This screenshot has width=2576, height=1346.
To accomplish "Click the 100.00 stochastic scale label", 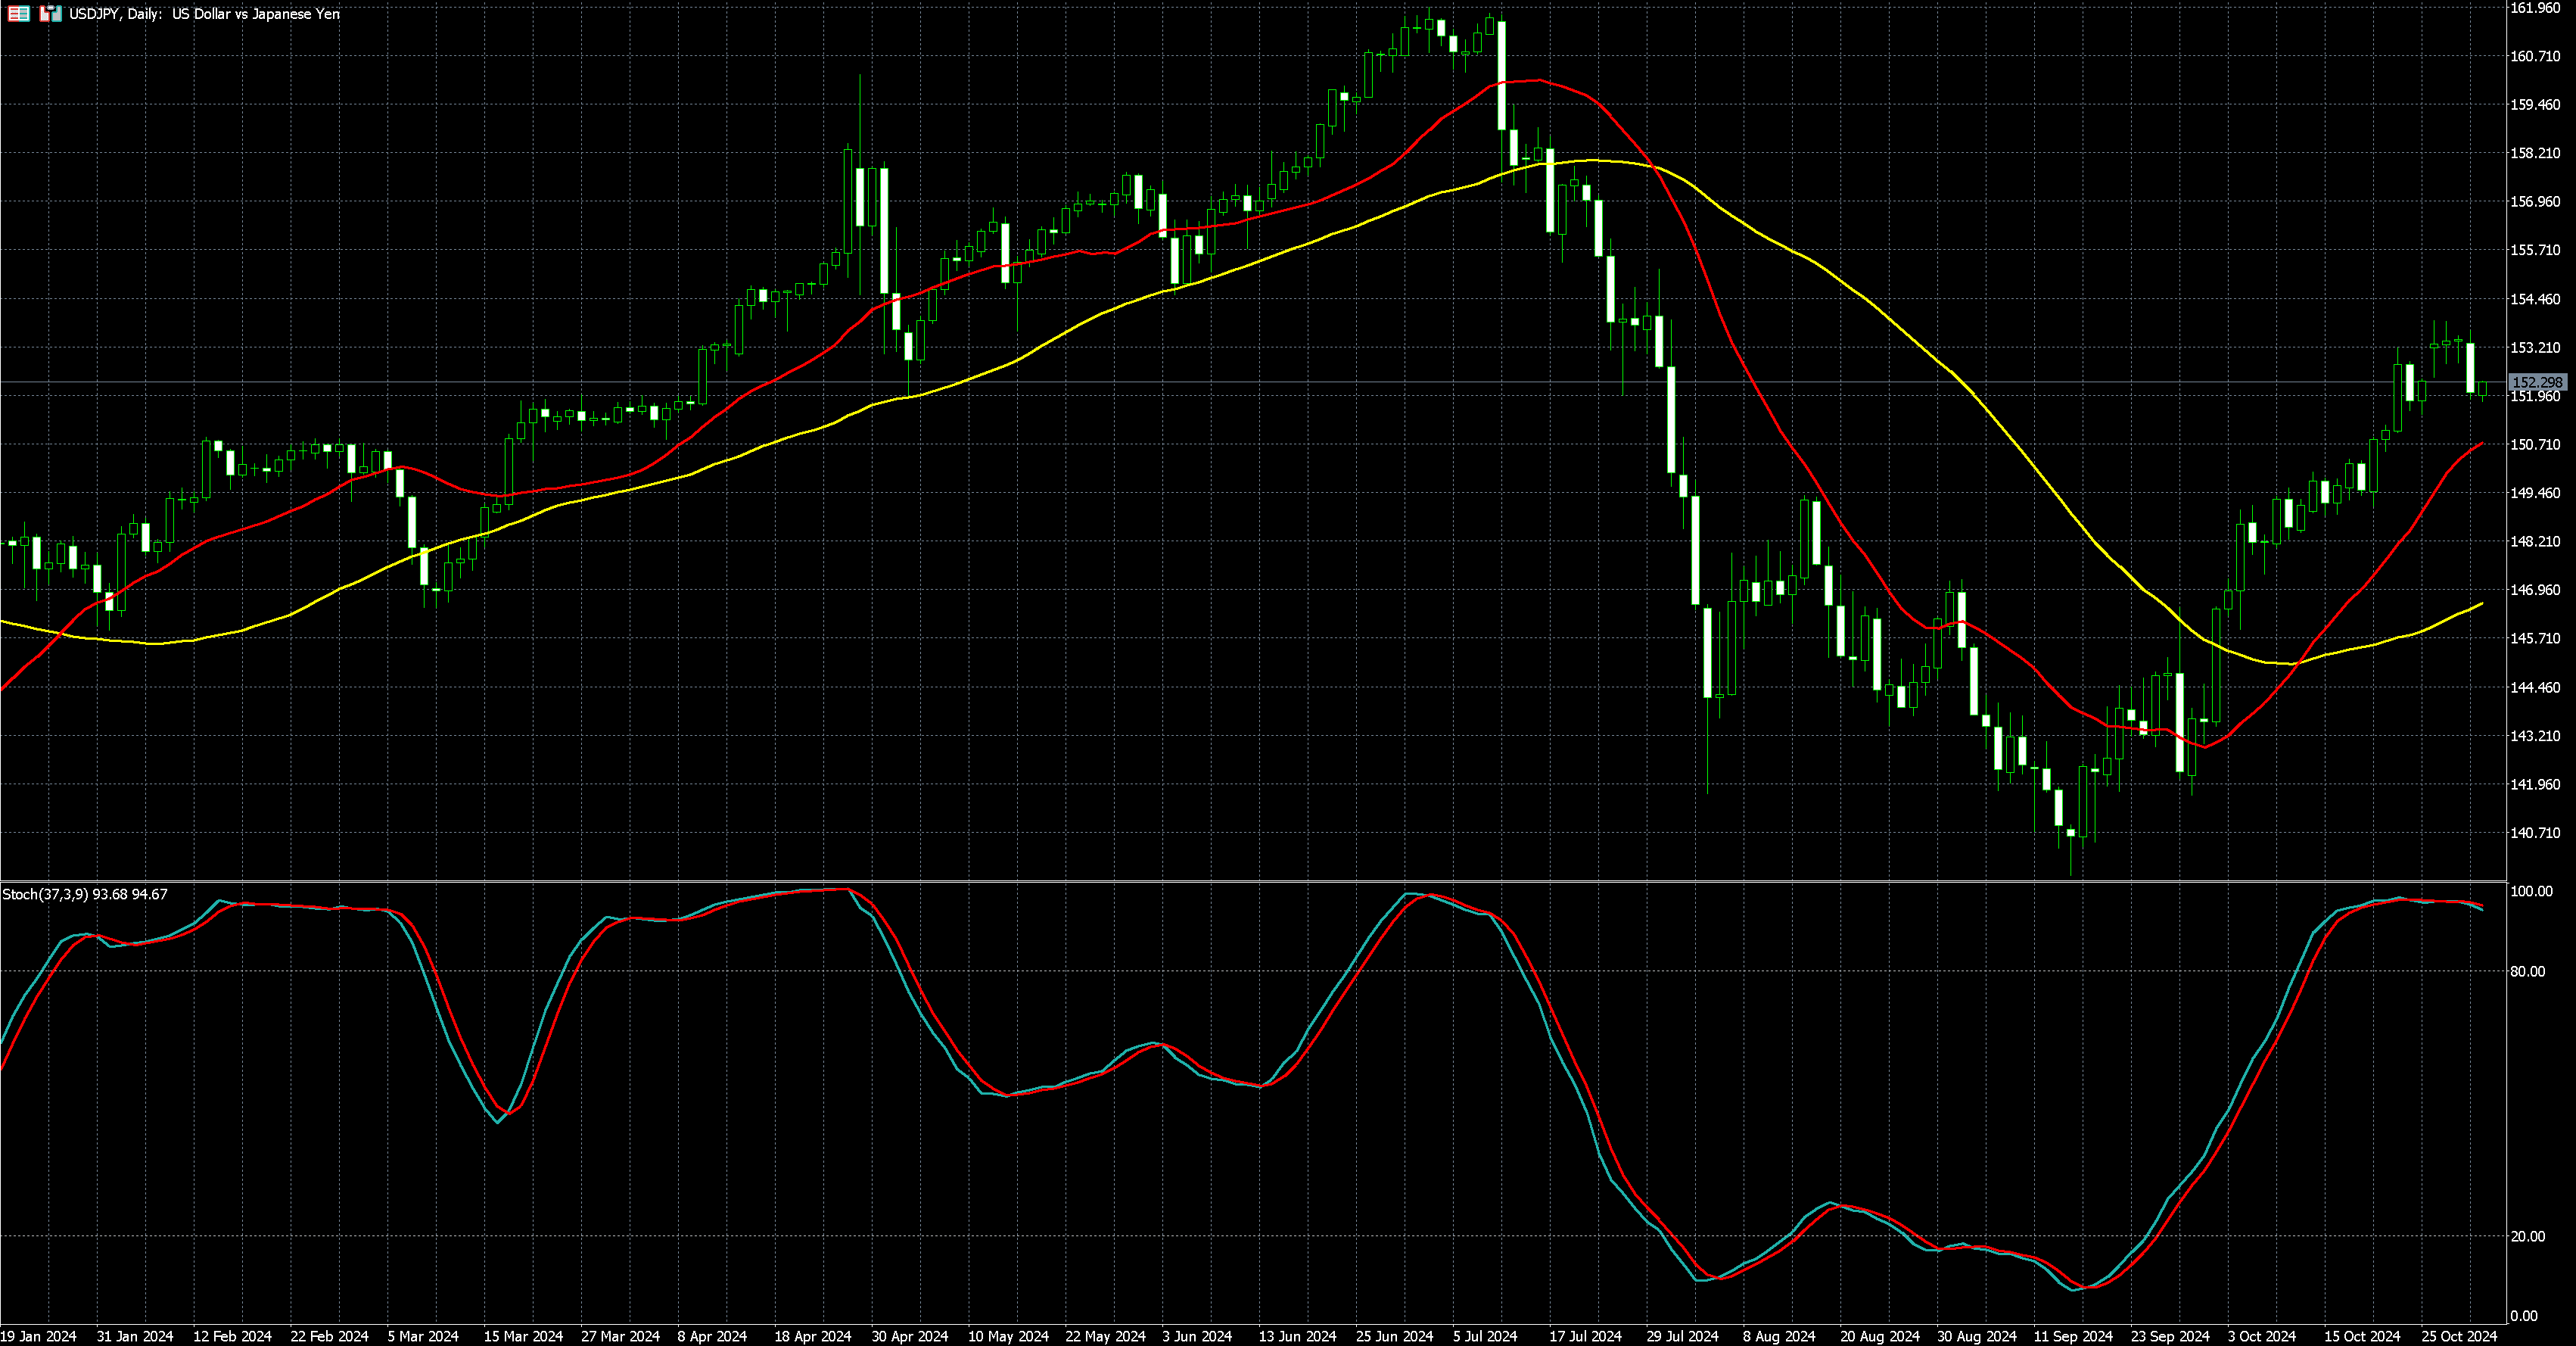I will (x=2531, y=891).
